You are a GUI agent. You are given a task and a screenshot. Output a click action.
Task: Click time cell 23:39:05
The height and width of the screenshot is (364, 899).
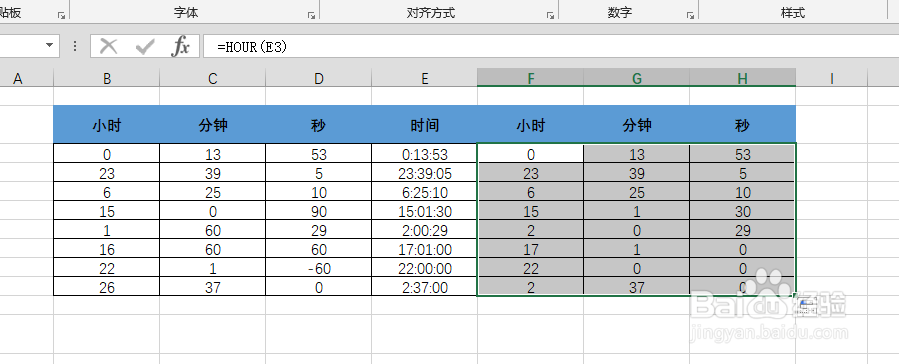425,173
